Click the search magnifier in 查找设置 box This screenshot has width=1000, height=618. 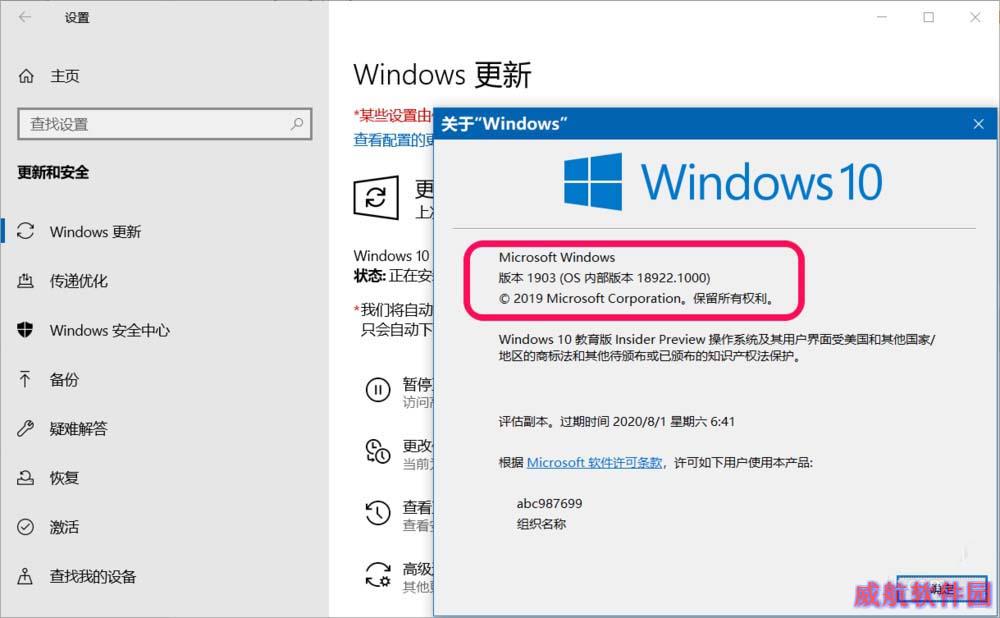tap(297, 124)
